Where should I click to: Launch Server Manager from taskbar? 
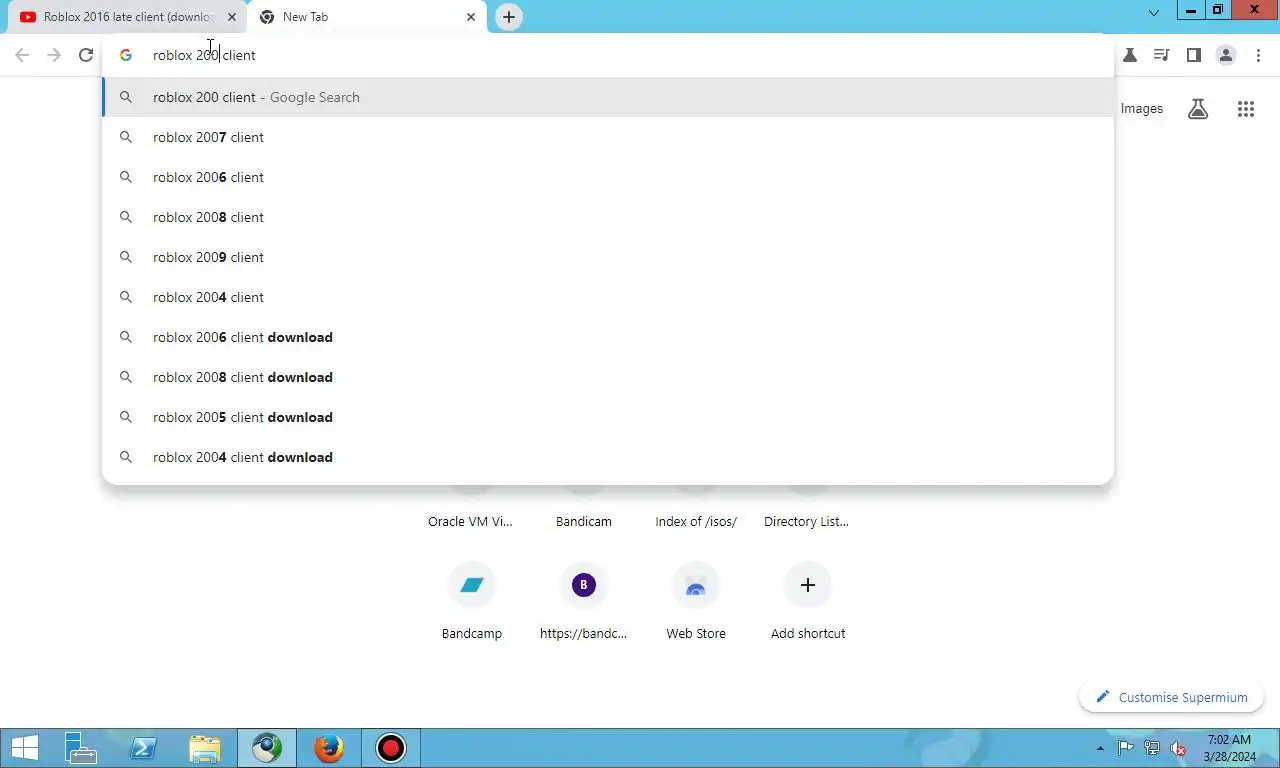coord(80,748)
